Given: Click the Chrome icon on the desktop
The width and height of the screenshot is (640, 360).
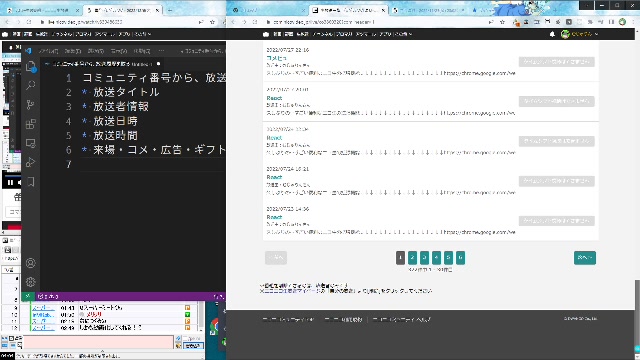Looking at the screenshot, I should tap(214, 327).
